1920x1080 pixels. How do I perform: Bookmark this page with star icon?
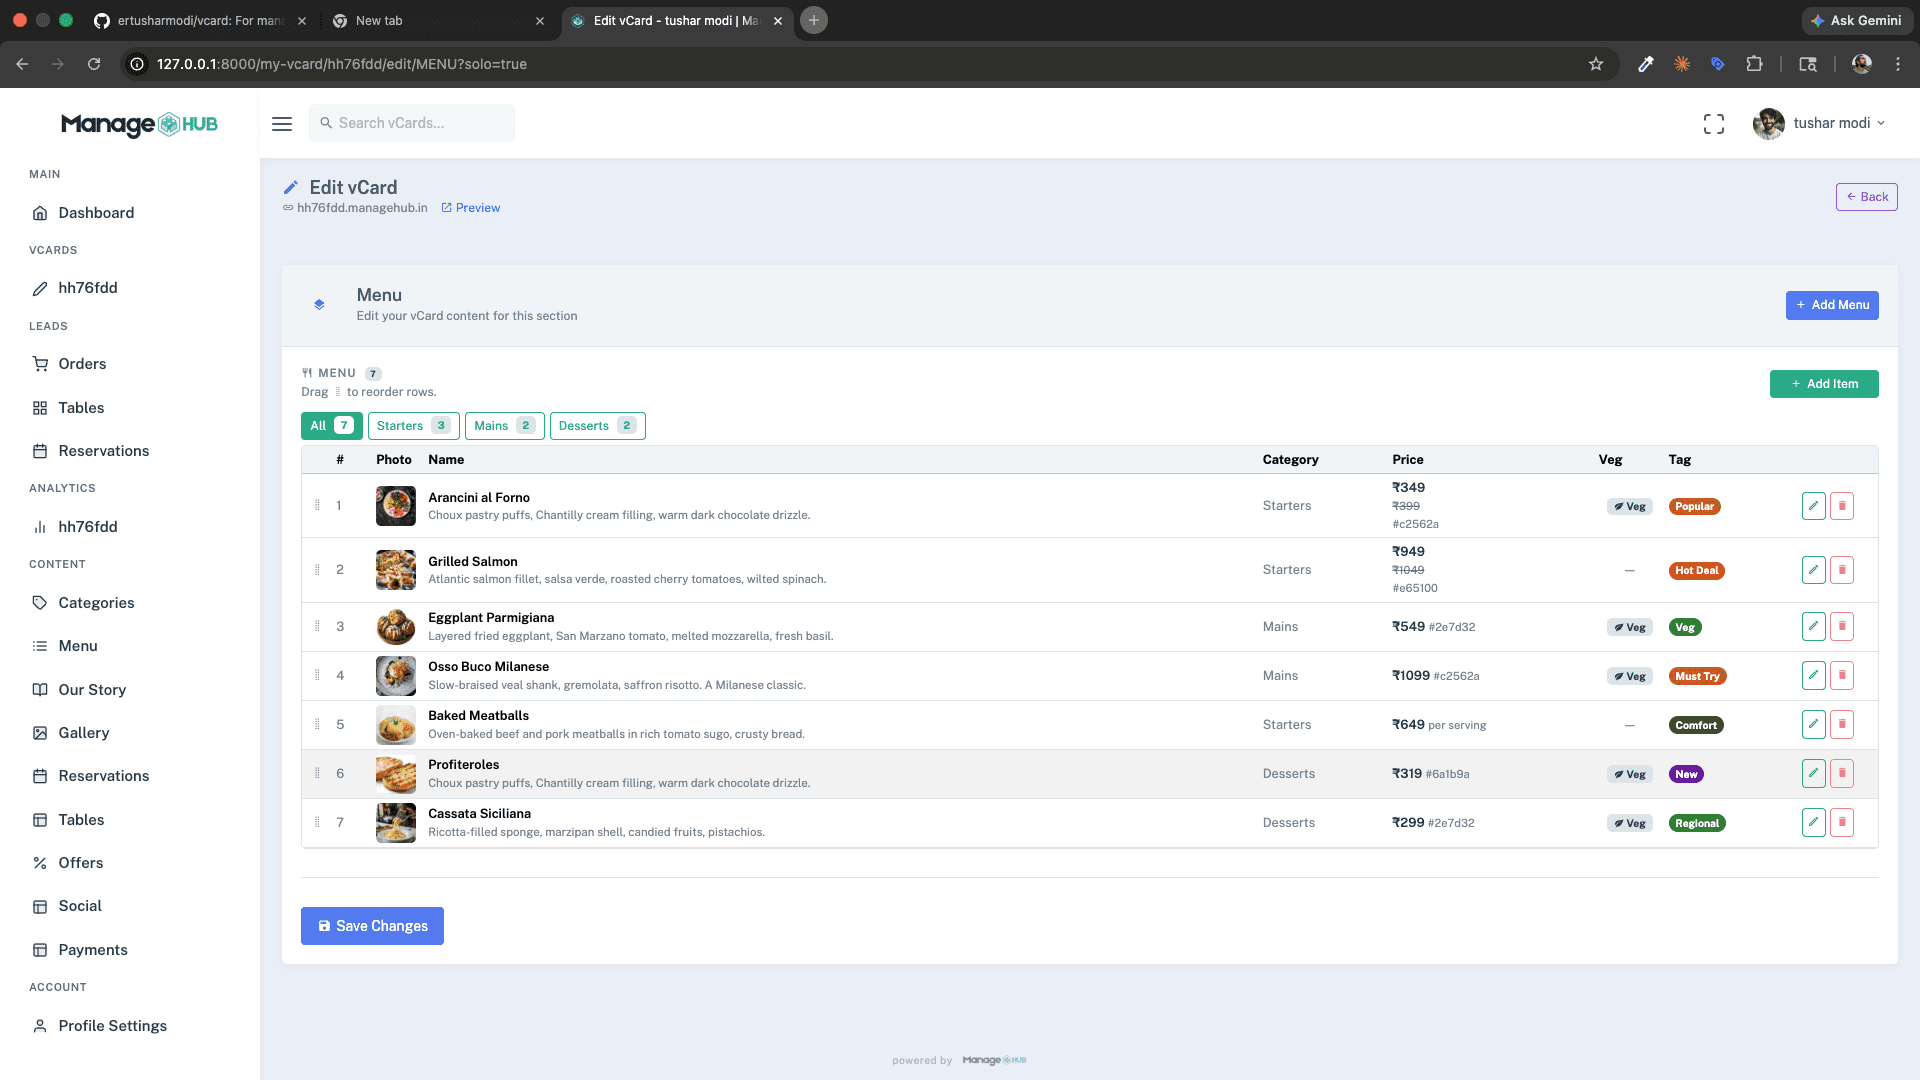click(1596, 64)
